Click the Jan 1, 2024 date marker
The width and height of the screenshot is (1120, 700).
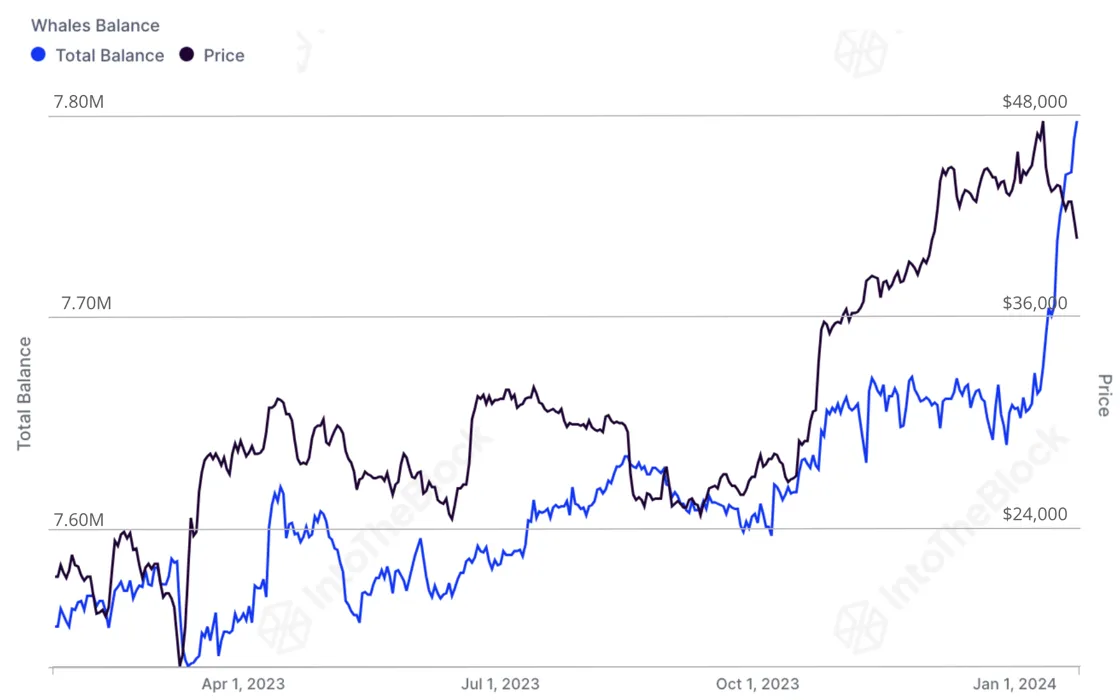point(1015,684)
